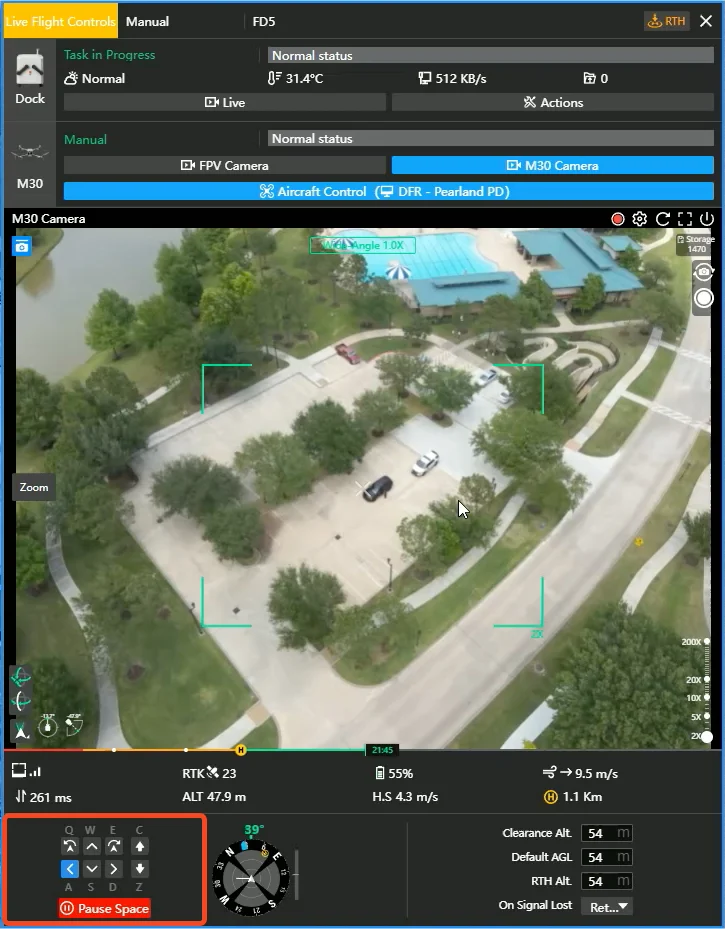The height and width of the screenshot is (929, 725).
Task: Click the Pause Space button
Action: (105, 909)
